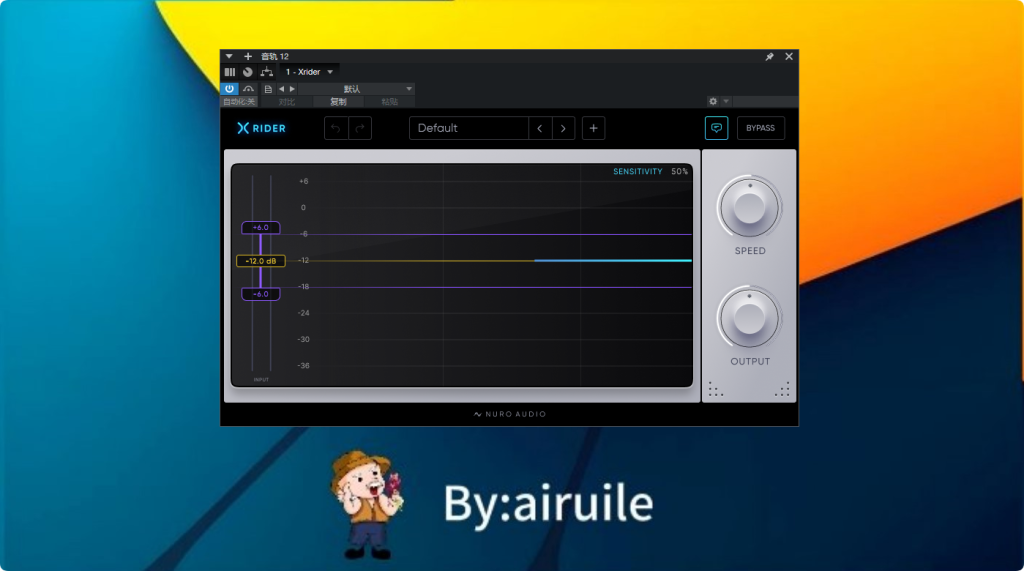
Task: Click the 复制 copy button
Action: [x=338, y=102]
